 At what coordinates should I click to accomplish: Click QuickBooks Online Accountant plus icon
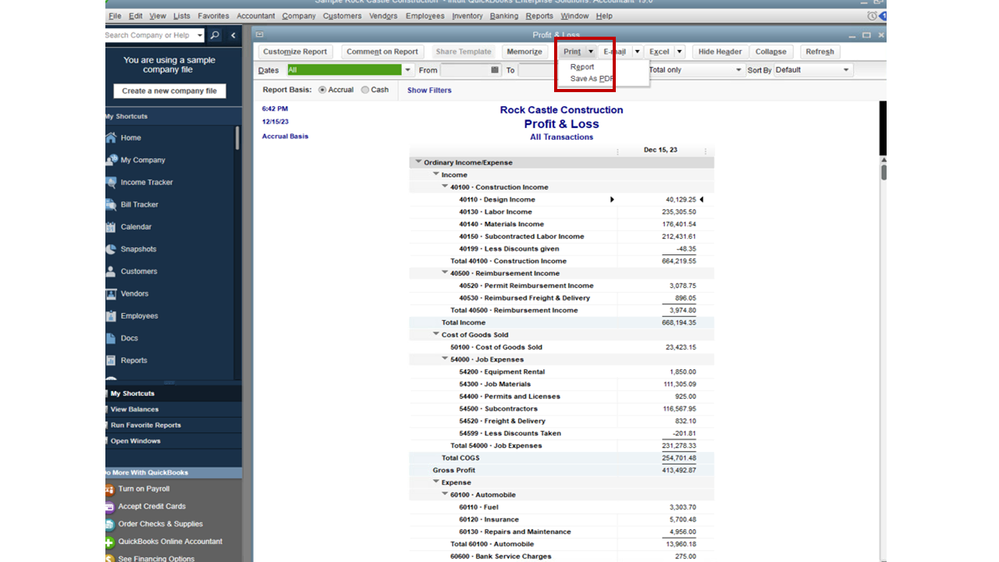[110, 542]
